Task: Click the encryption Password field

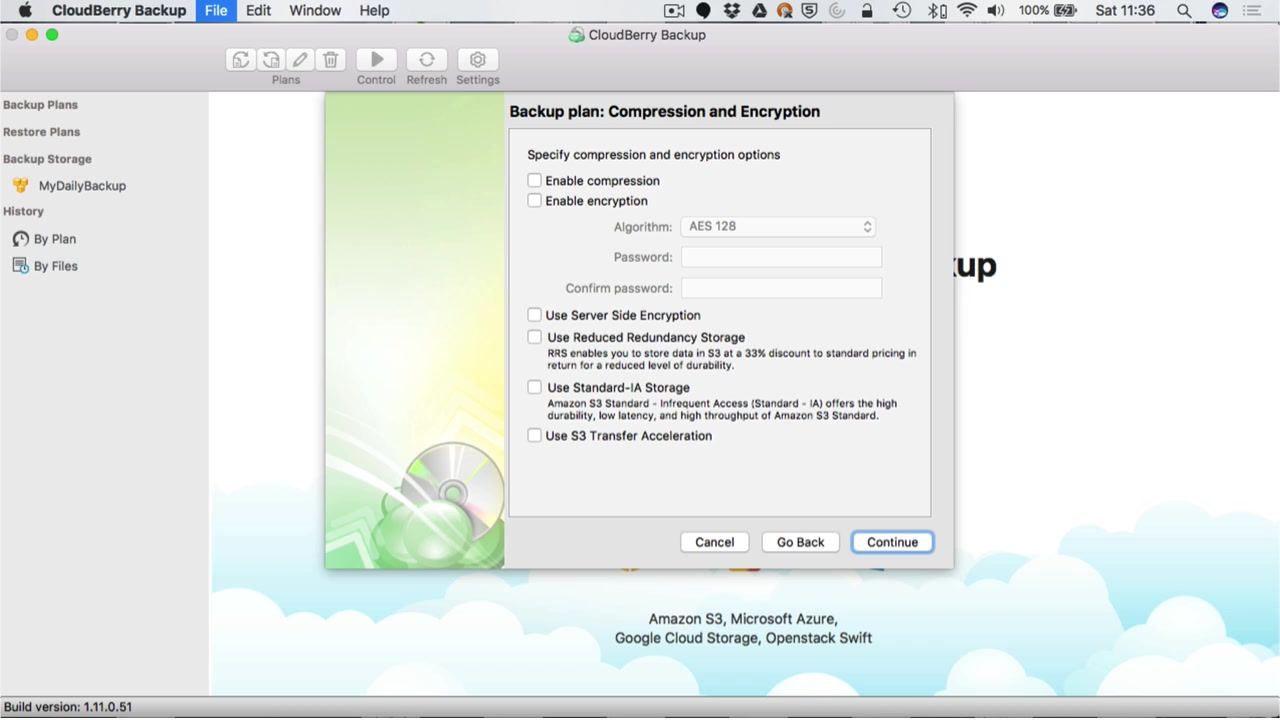Action: pos(781,257)
